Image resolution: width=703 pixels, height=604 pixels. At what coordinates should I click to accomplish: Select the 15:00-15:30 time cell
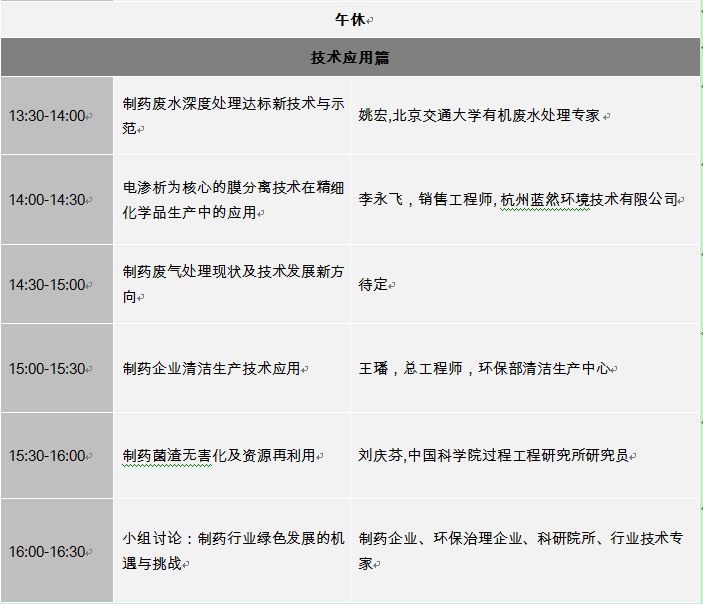coord(48,369)
